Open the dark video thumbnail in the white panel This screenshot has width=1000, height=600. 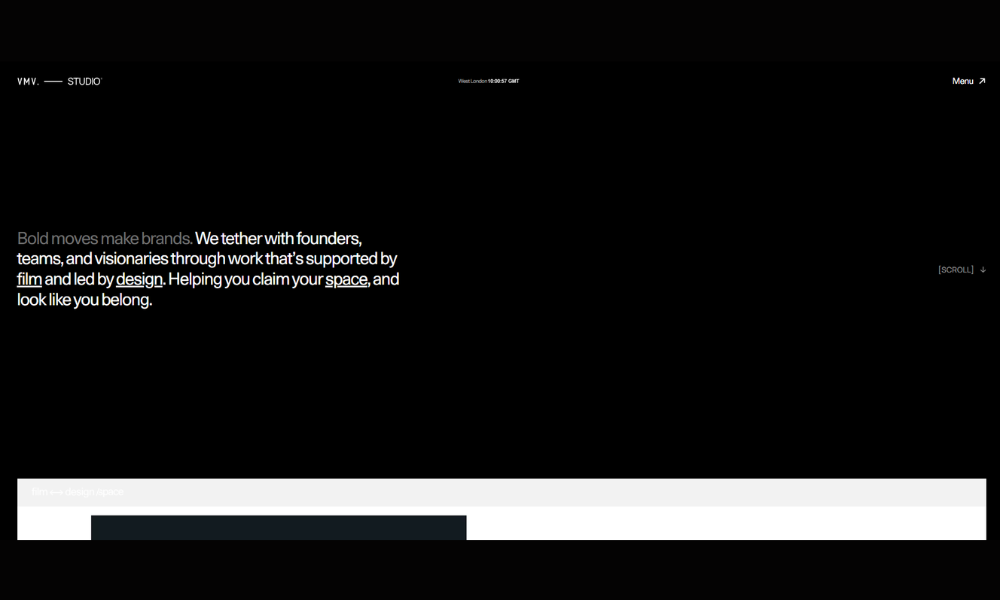point(278,527)
